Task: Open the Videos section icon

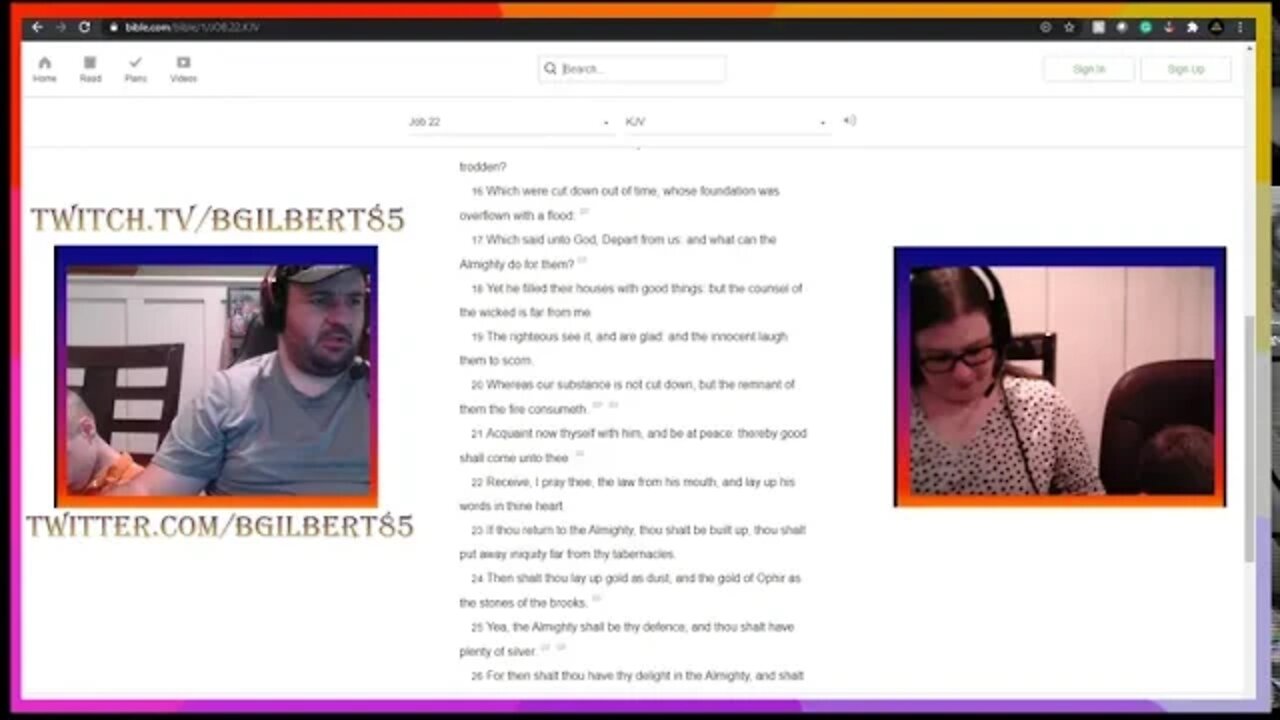Action: (183, 69)
